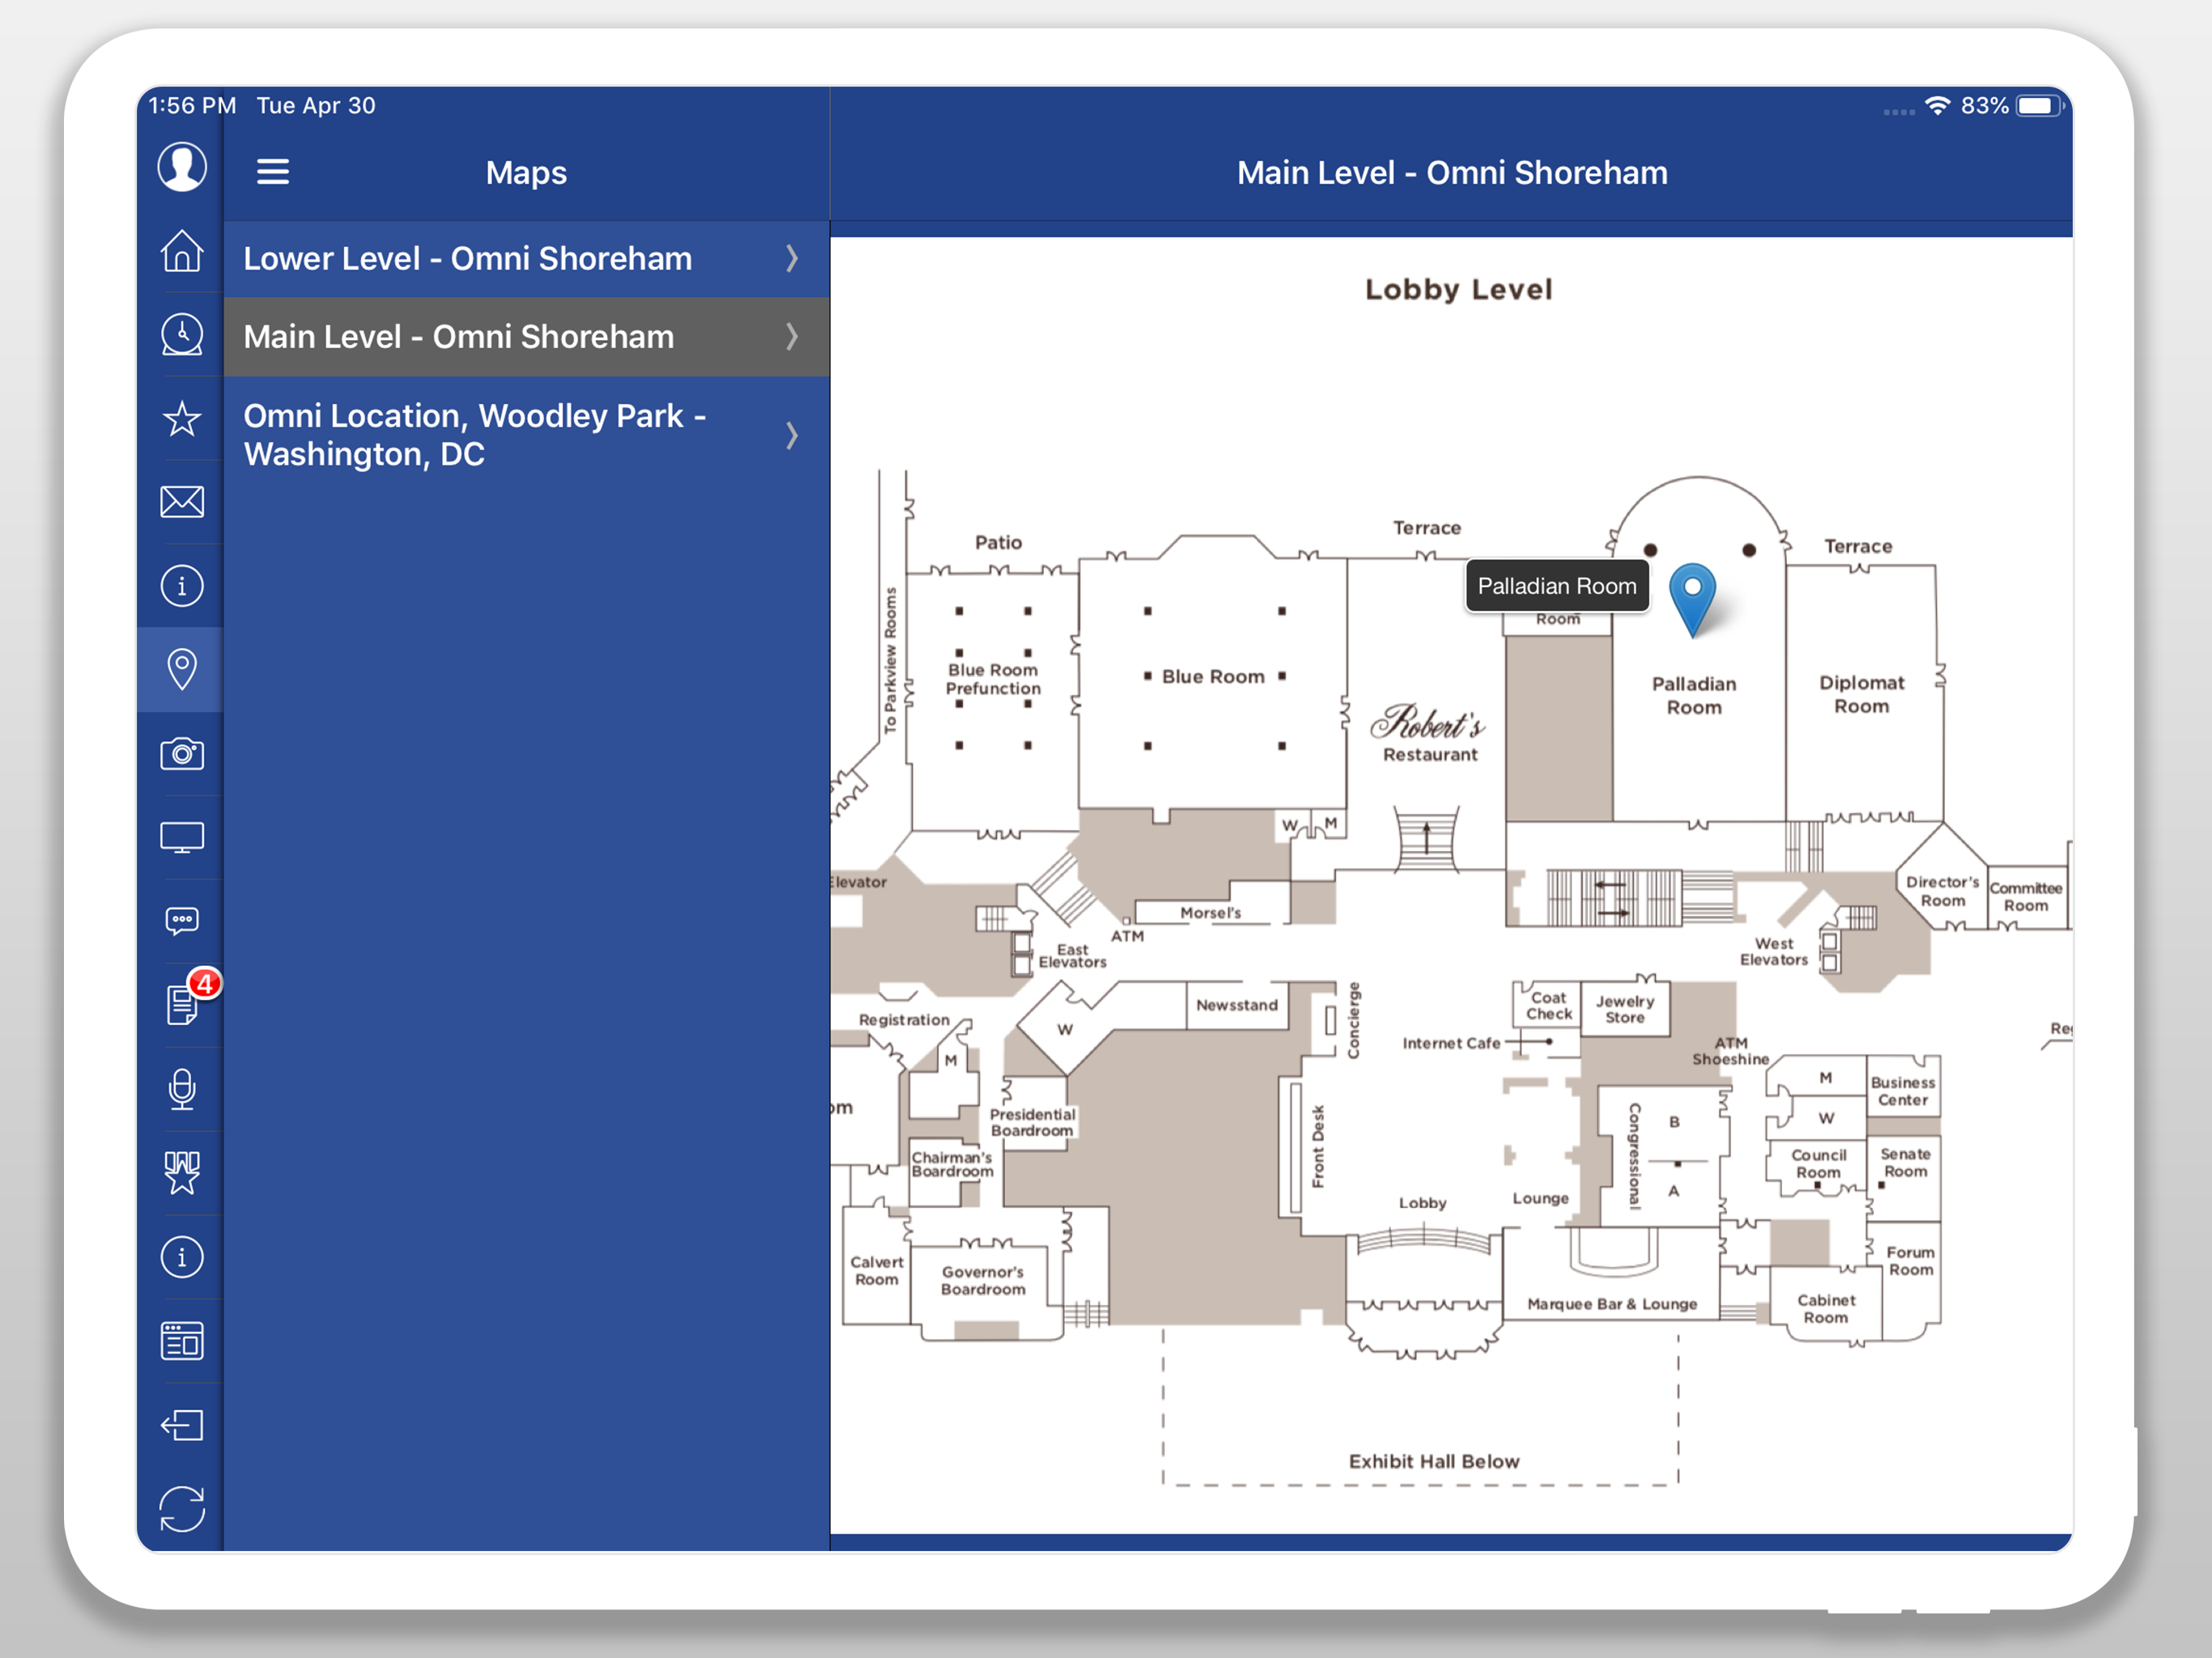Image resolution: width=2212 pixels, height=1658 pixels.
Task: Tap the "Morsel's" label on map
Action: 1210,912
